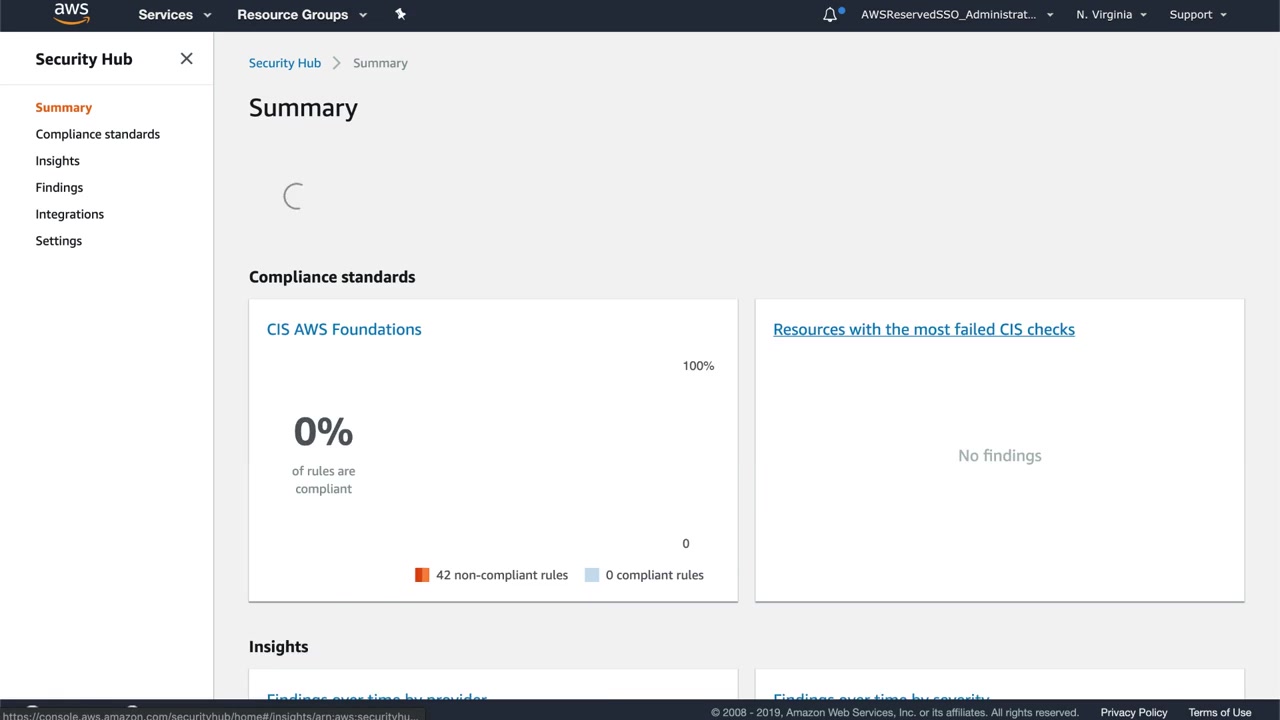The image size is (1280, 720).
Task: Expand the Resource Groups dropdown
Action: (301, 15)
